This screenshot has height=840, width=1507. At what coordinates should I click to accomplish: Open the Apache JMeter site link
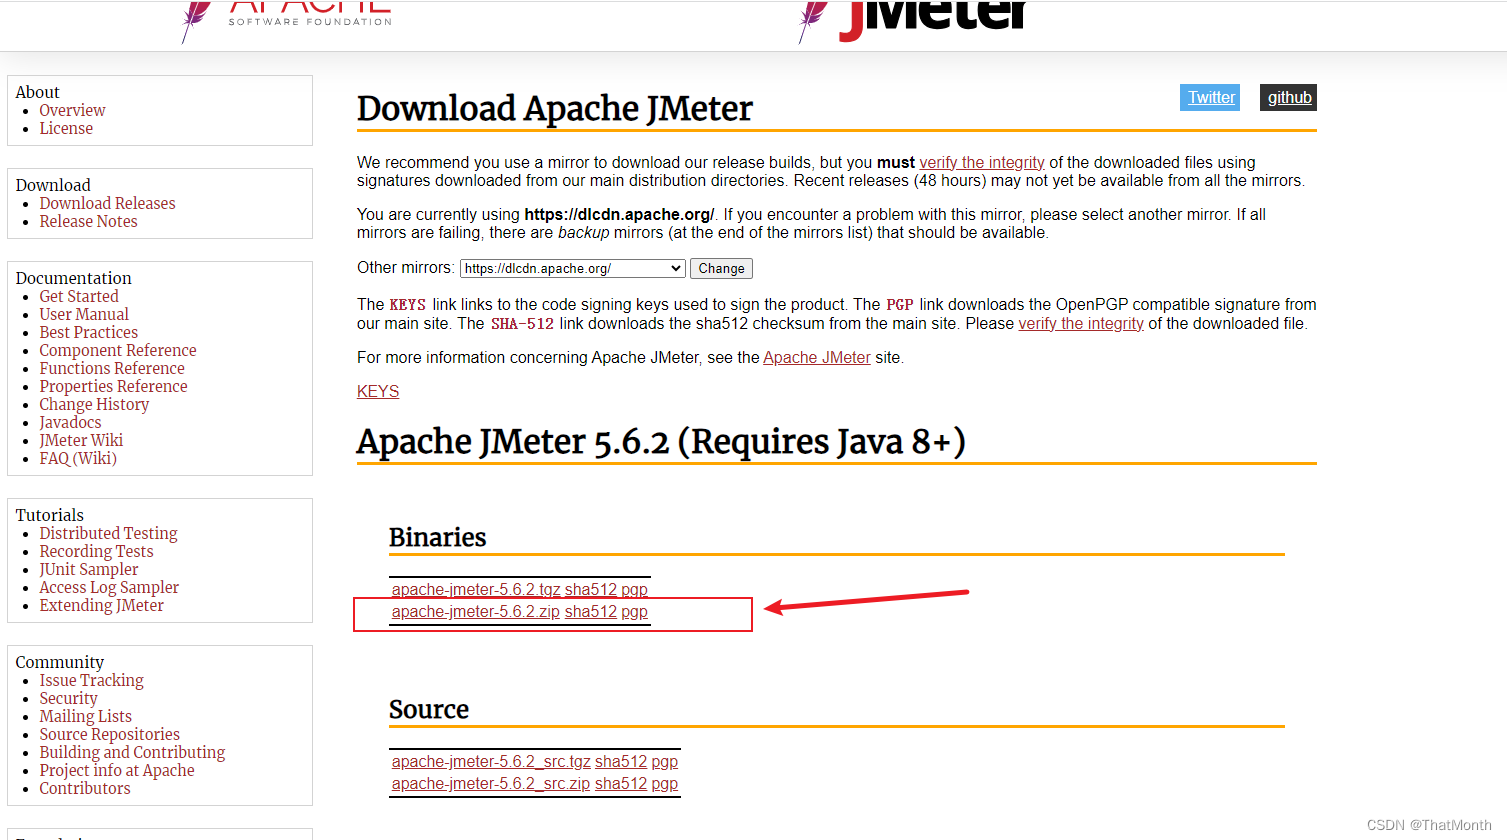(817, 357)
